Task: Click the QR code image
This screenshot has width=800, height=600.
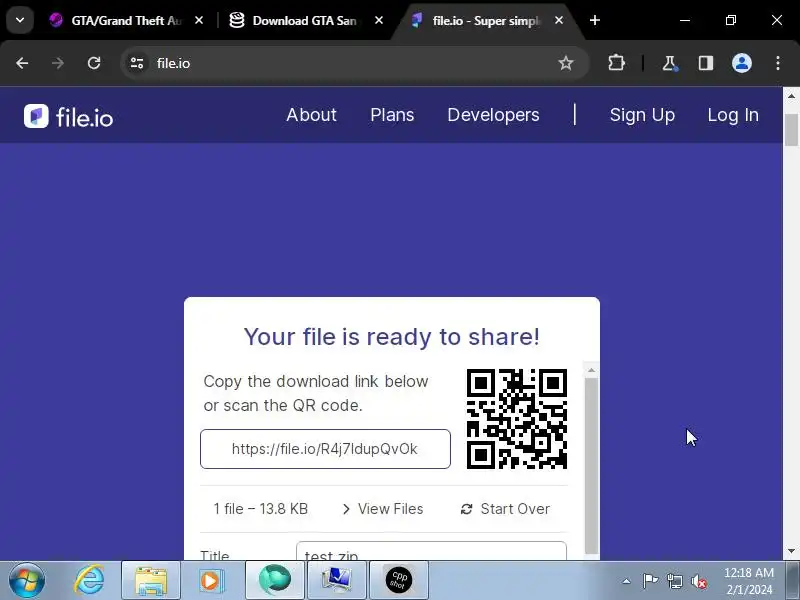Action: (x=516, y=419)
